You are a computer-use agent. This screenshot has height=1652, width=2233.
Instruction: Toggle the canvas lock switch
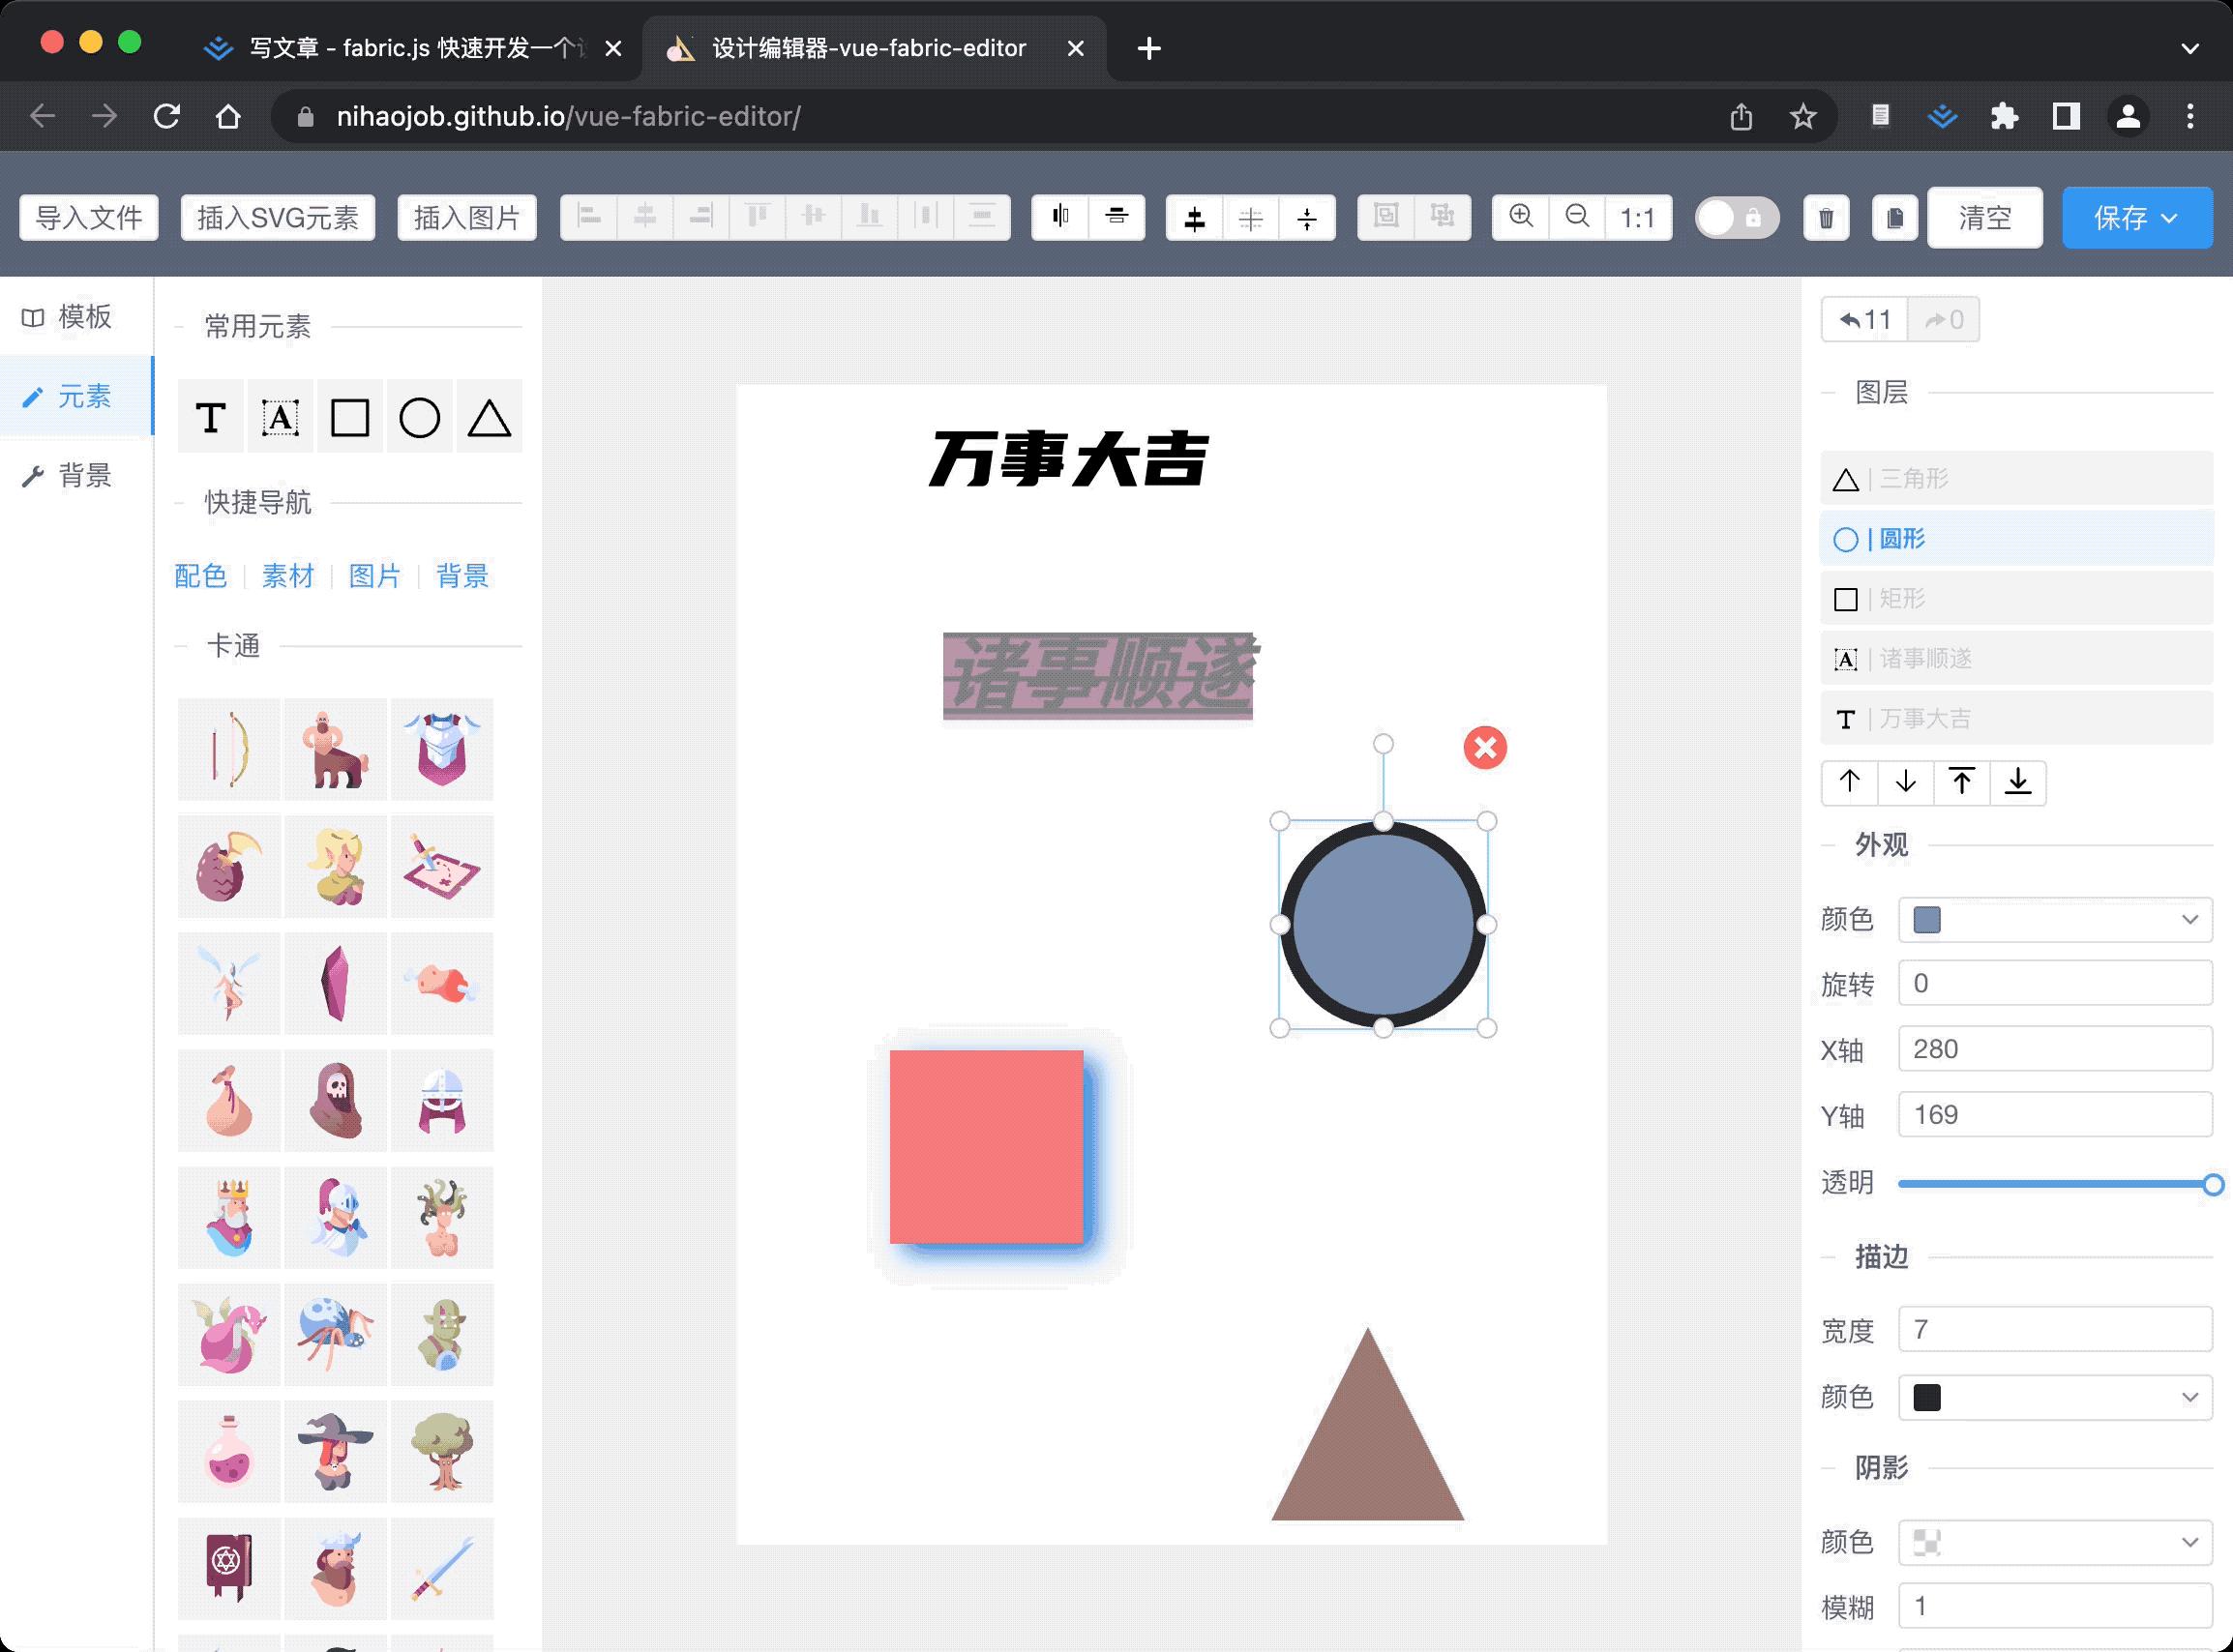pyautogui.click(x=1737, y=217)
